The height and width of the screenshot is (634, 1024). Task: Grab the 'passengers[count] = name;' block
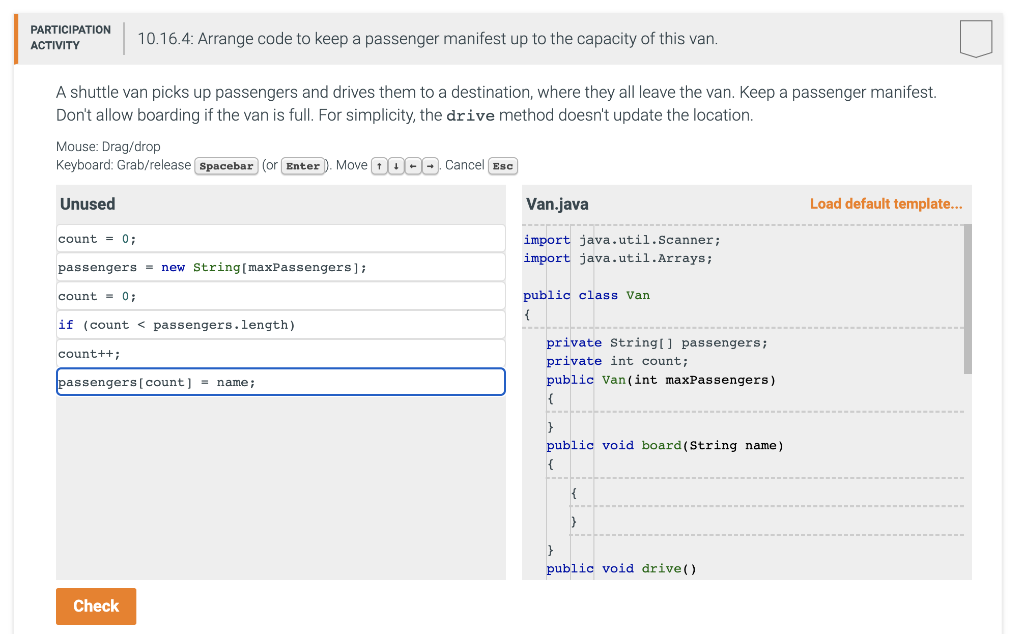[x=281, y=382]
